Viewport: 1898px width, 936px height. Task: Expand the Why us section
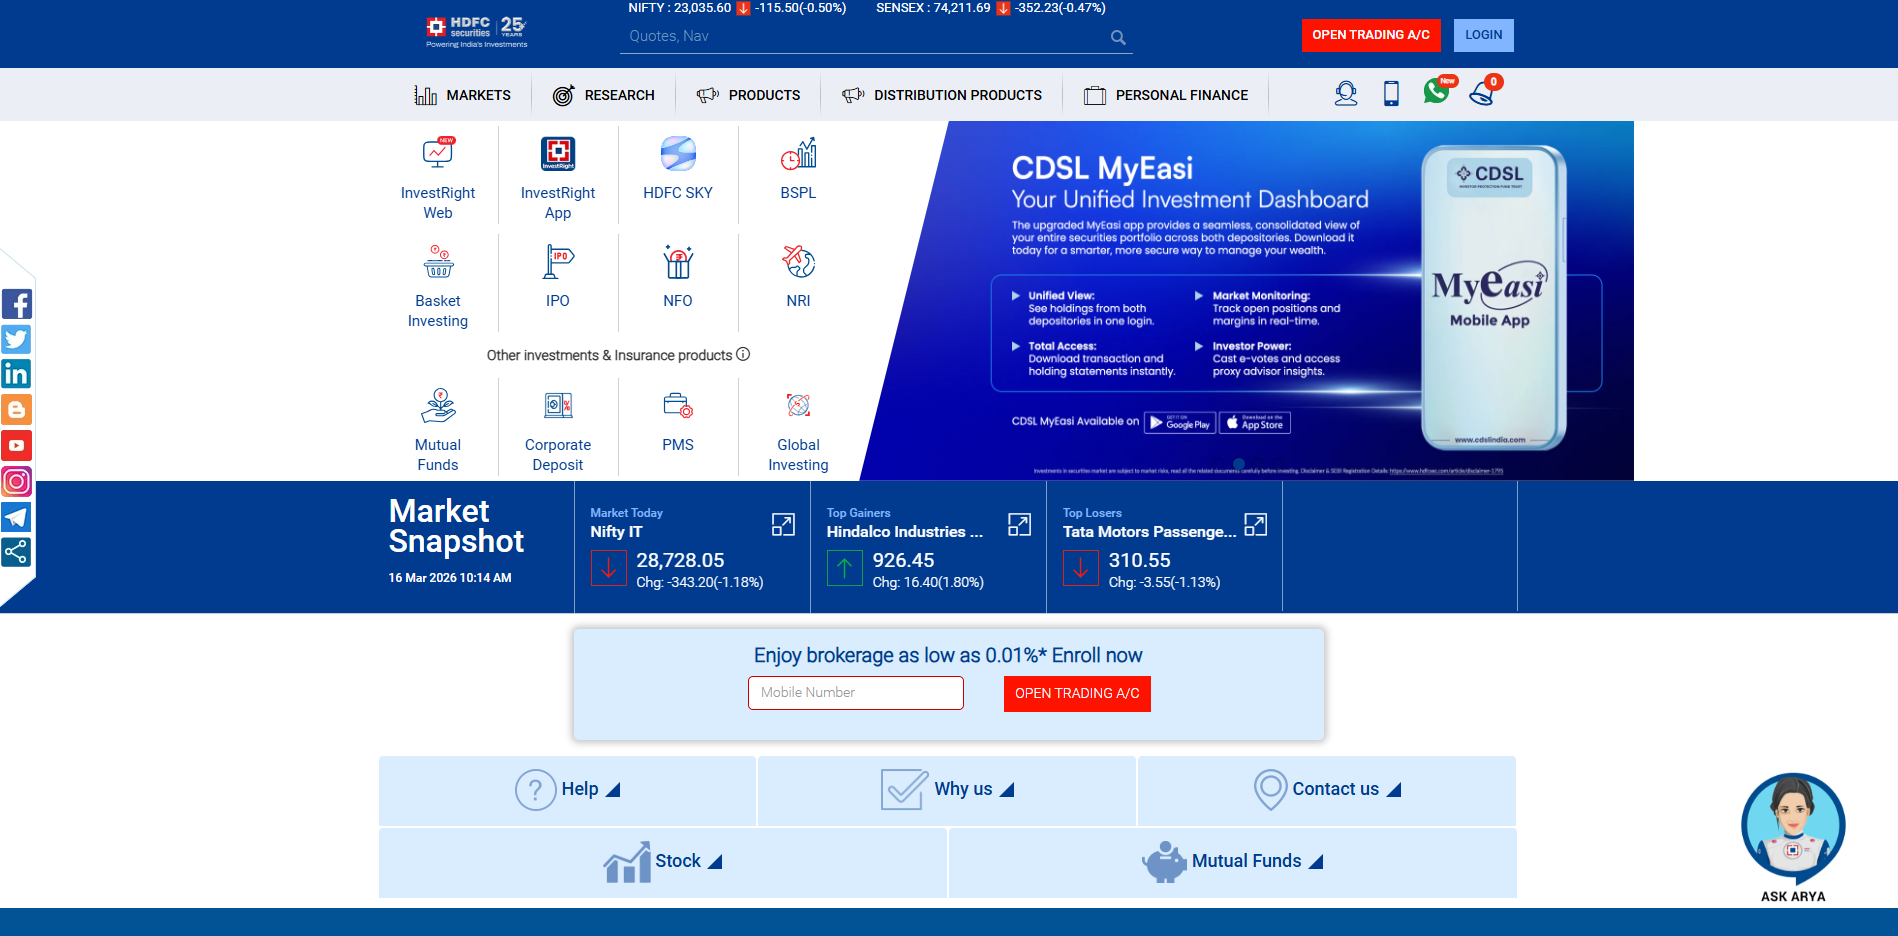point(947,790)
